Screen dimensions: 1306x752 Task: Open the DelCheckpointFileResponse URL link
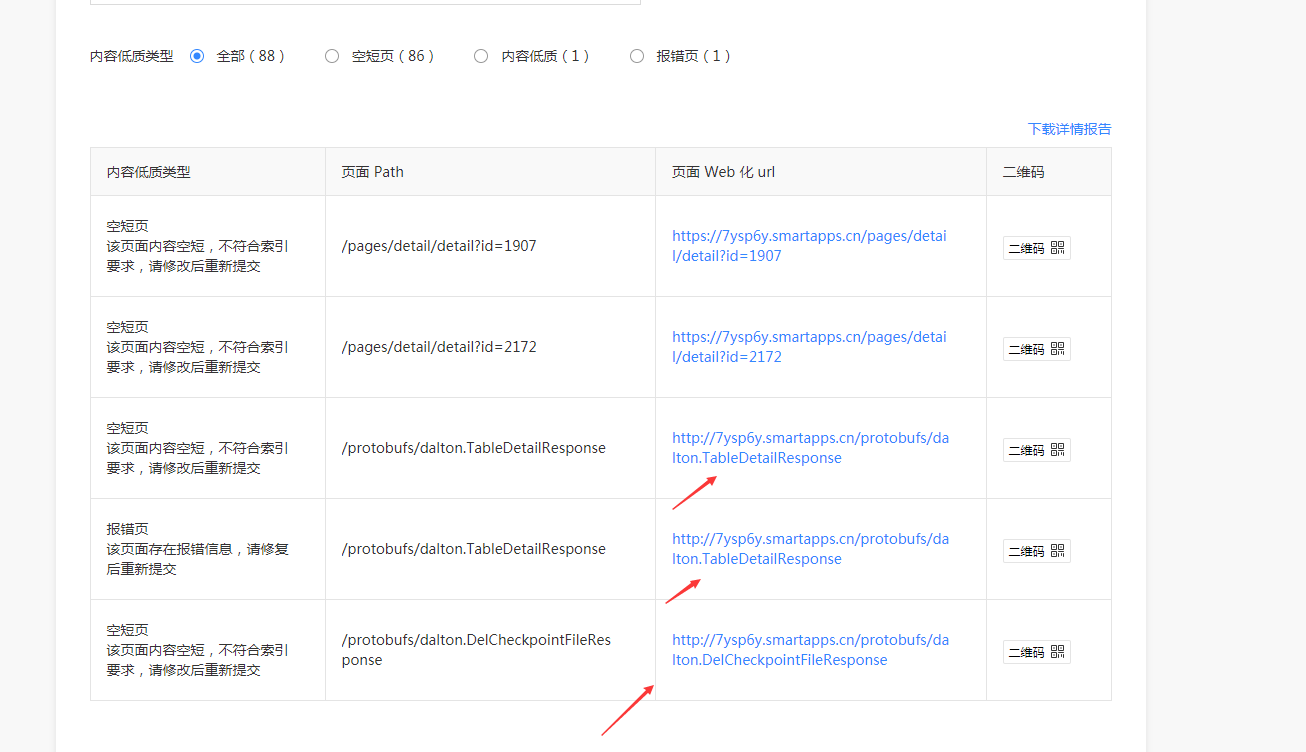pyautogui.click(x=810, y=650)
